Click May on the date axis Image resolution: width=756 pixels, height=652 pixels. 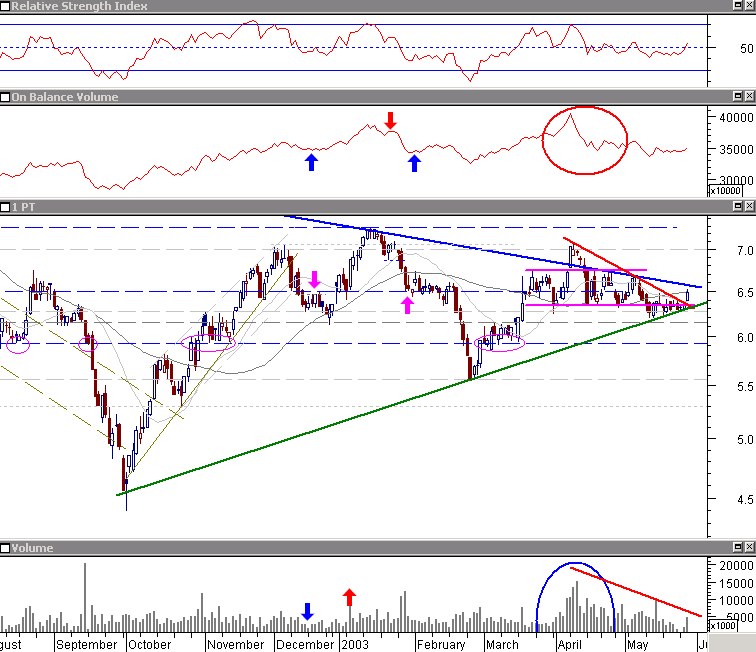pos(637,645)
